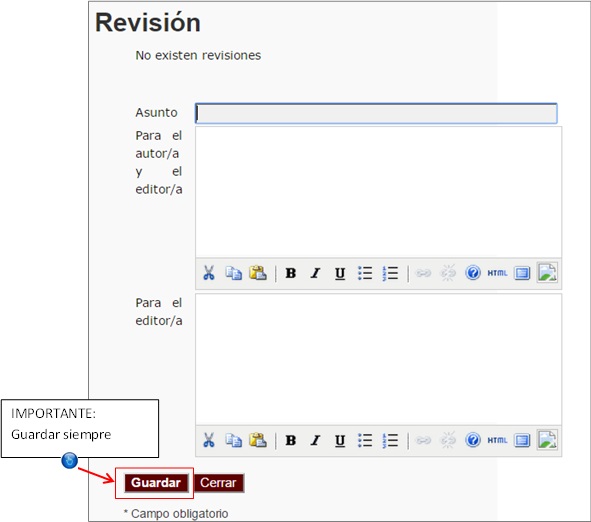Focus the Asunto subject field
The height and width of the screenshot is (522, 591).
pyautogui.click(x=376, y=113)
